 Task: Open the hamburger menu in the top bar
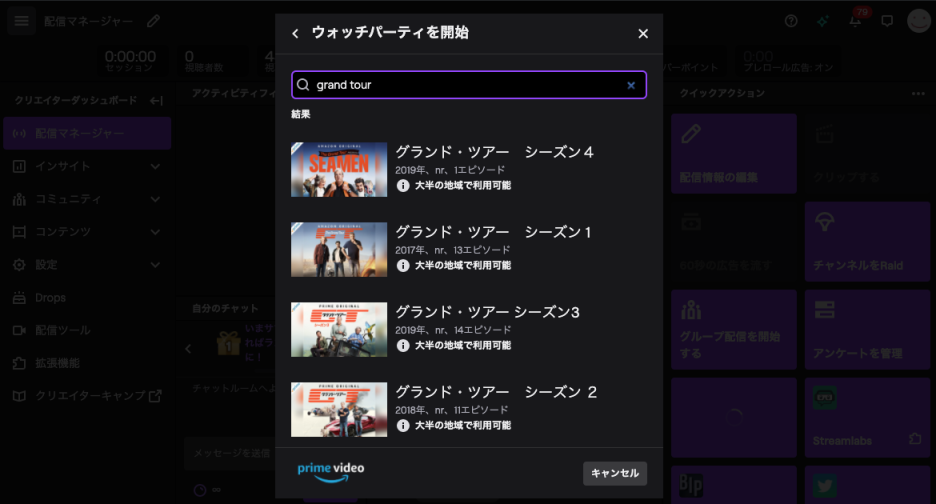coord(21,21)
